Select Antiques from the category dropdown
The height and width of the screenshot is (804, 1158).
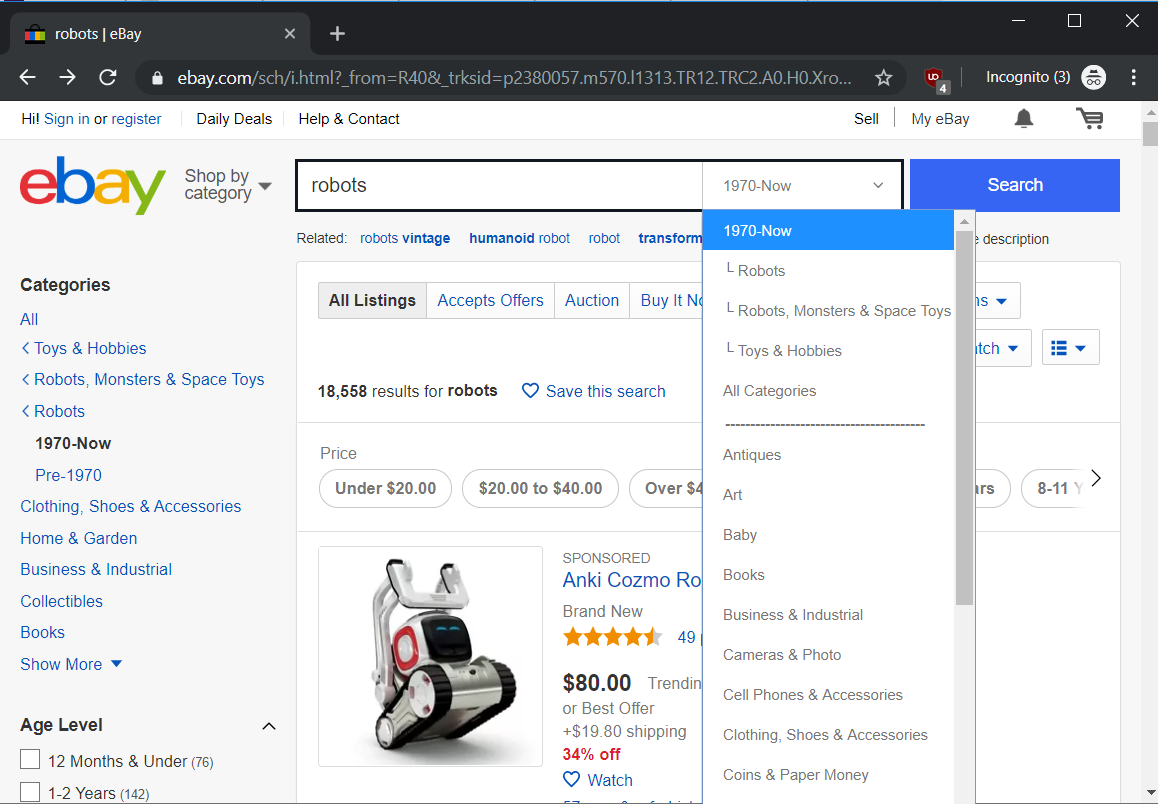pos(752,455)
